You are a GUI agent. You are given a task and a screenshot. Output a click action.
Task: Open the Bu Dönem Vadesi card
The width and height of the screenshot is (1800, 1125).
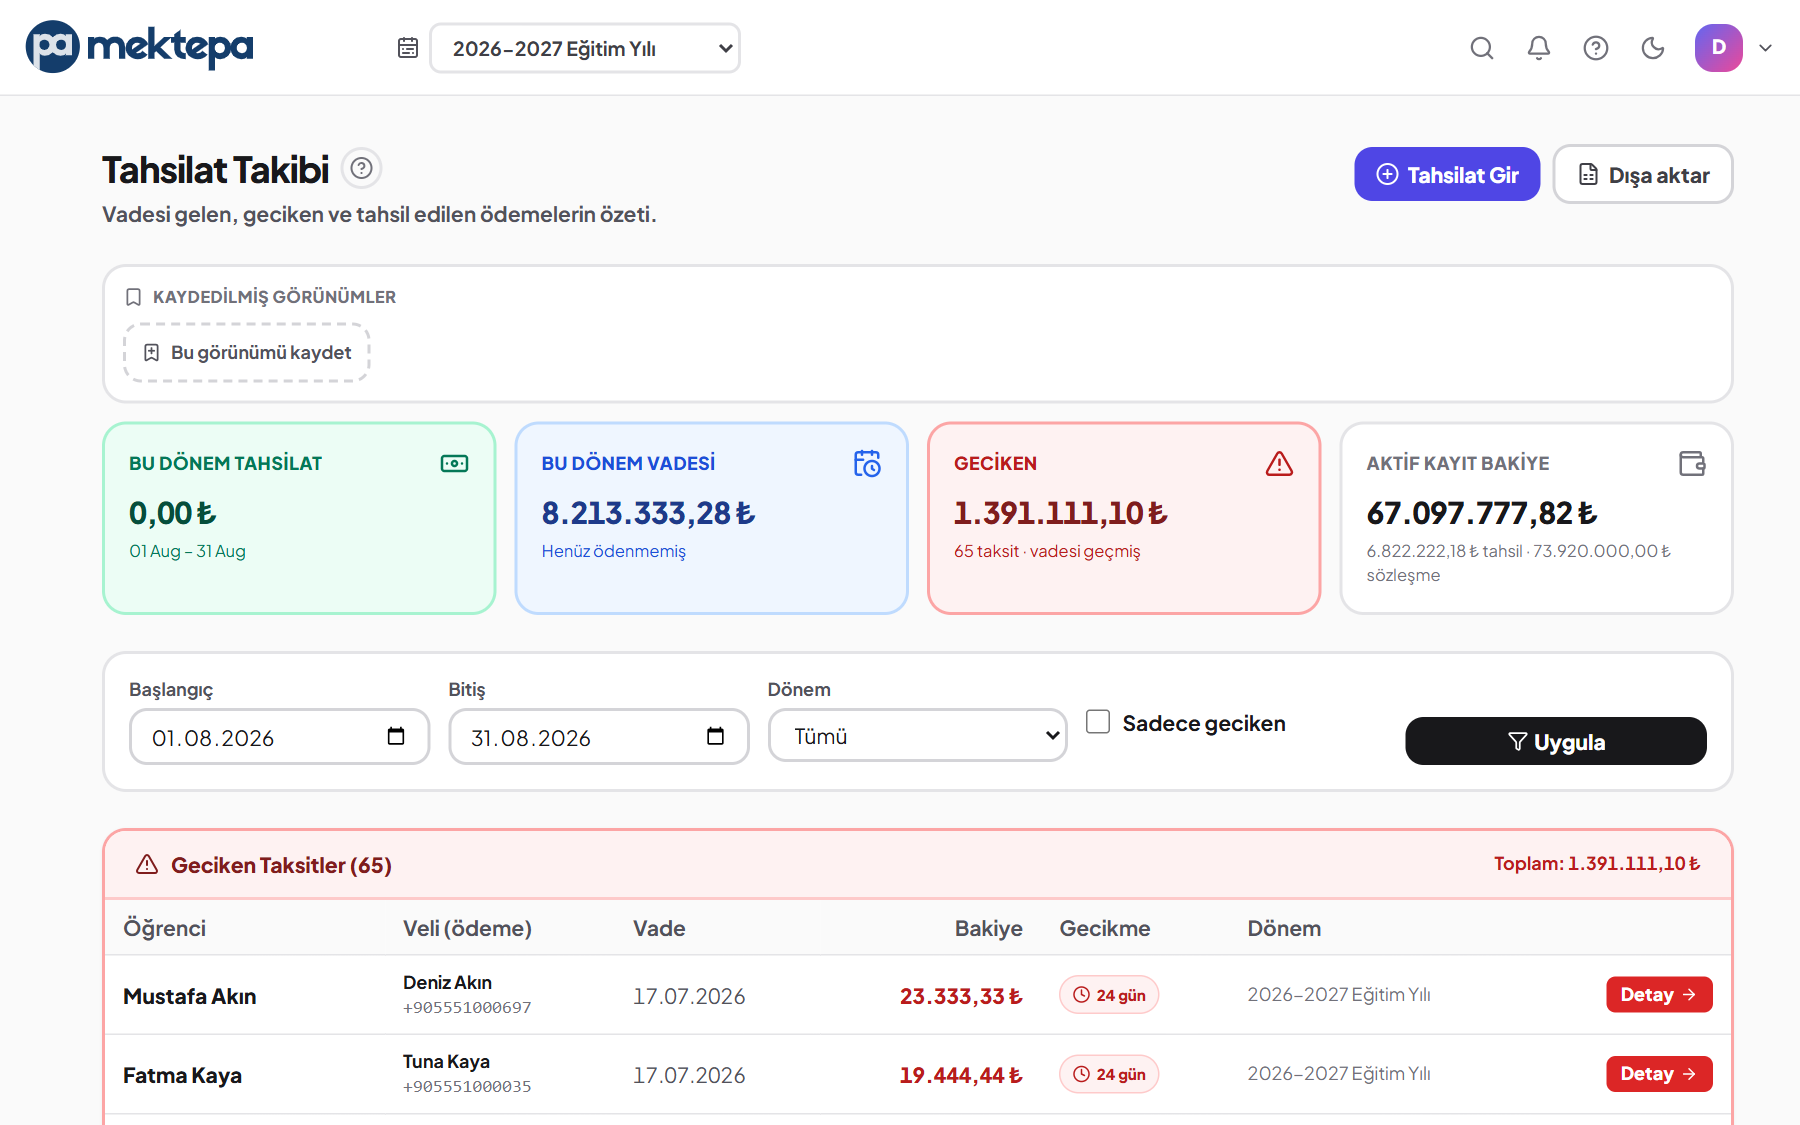[x=711, y=518]
